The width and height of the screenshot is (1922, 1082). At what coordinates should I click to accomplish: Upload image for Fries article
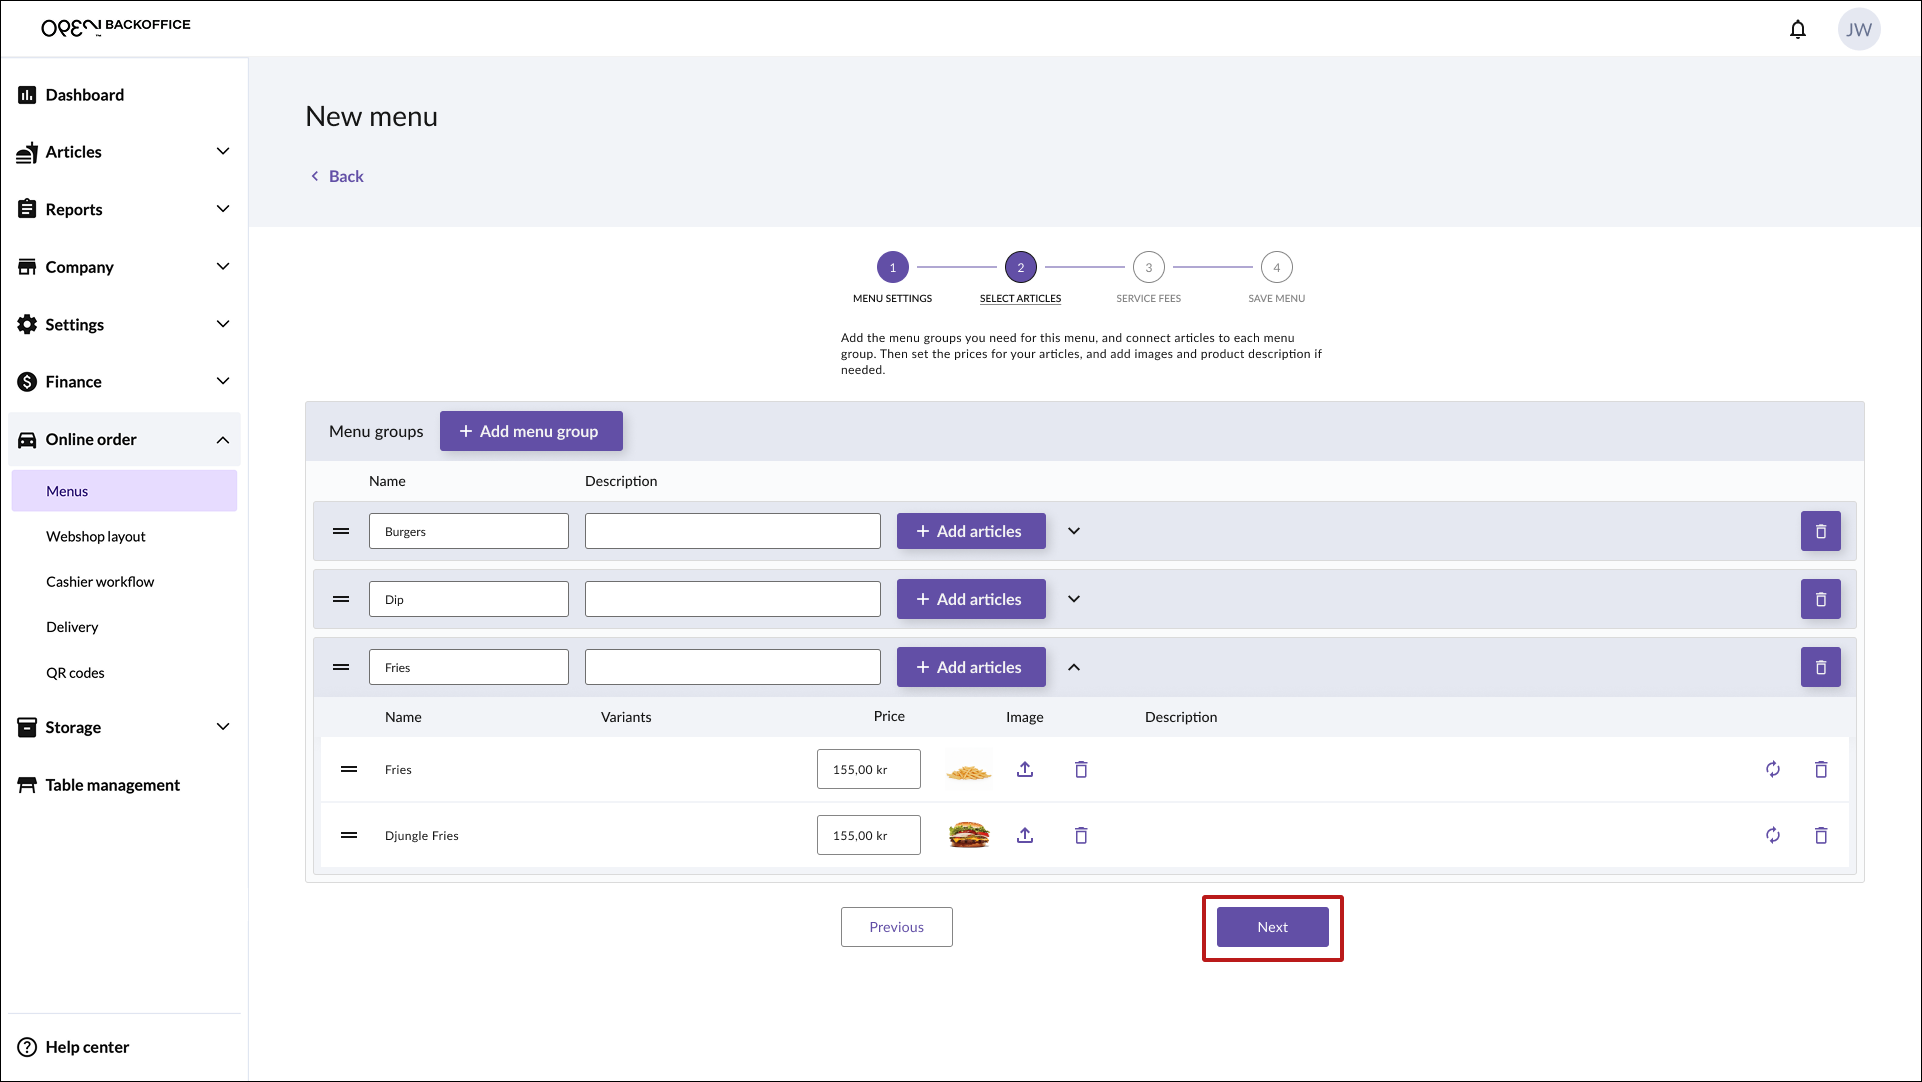pos(1025,769)
